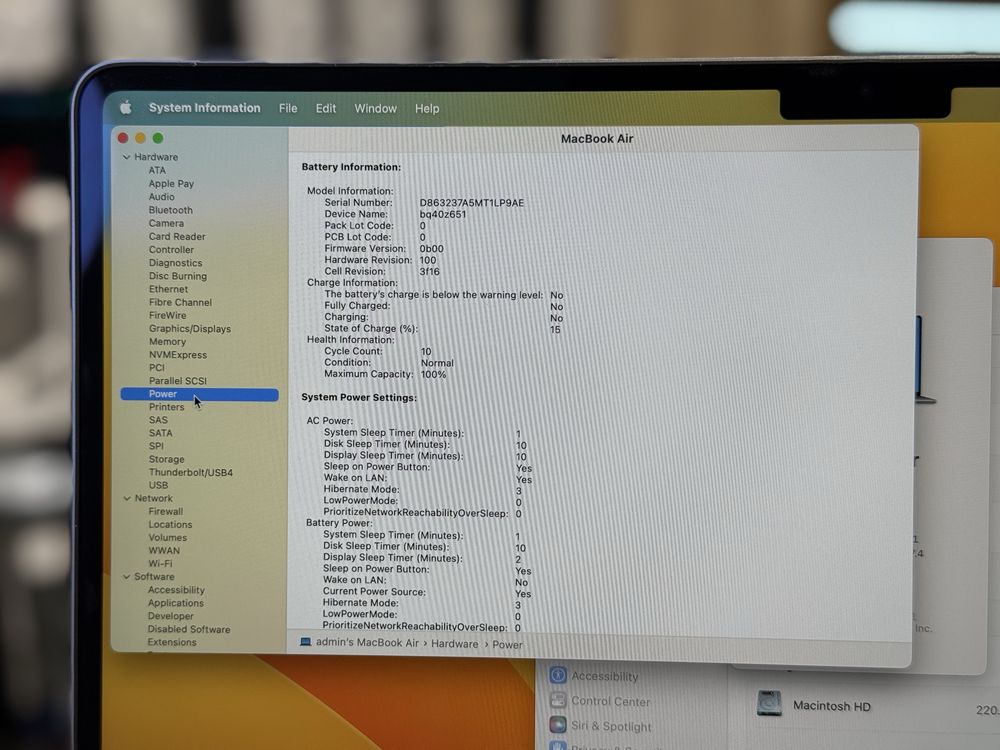The height and width of the screenshot is (750, 1000).
Task: Select WWAN under Network
Action: click(164, 550)
